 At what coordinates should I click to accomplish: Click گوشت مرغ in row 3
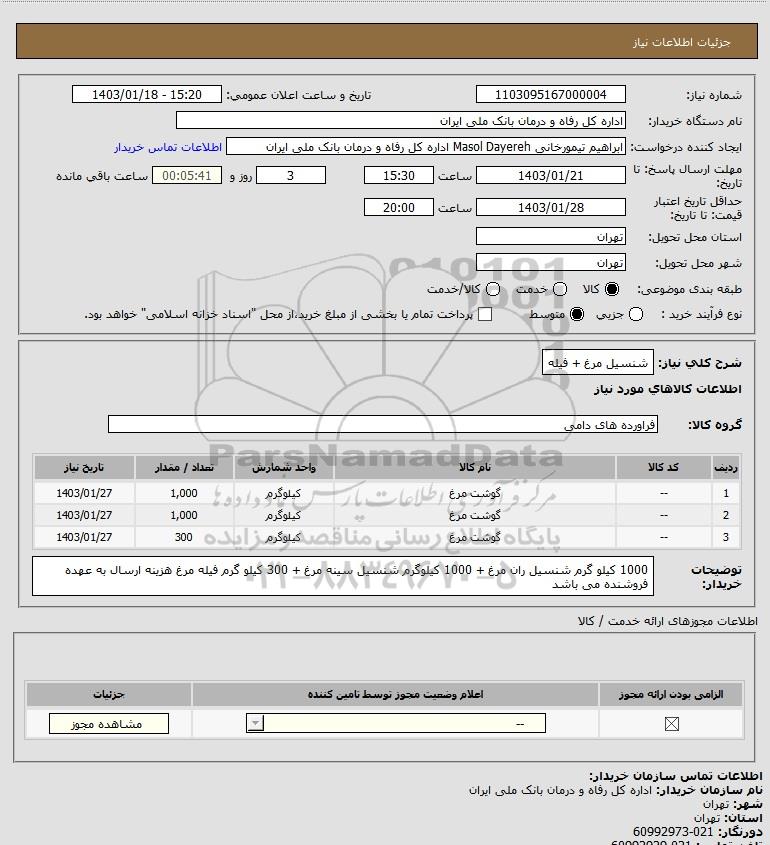pos(475,537)
